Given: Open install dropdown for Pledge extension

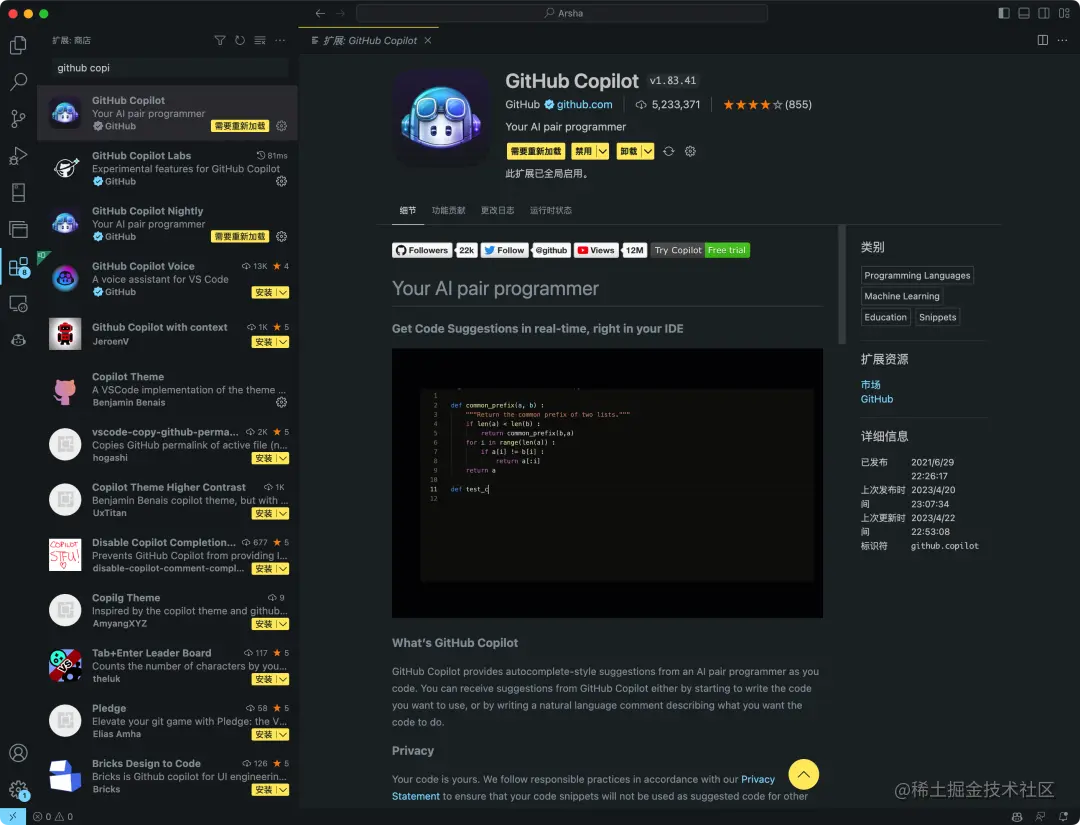Looking at the screenshot, I should coord(283,735).
